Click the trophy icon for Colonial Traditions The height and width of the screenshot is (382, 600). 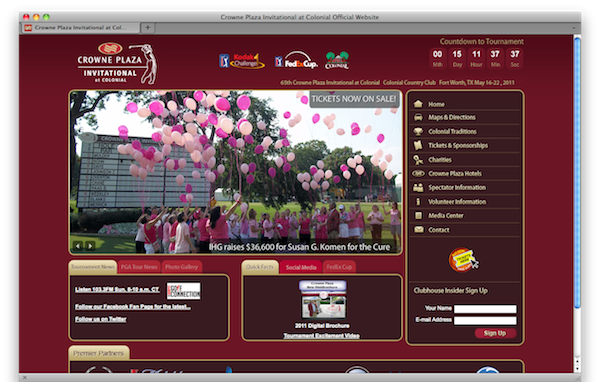pyautogui.click(x=418, y=131)
